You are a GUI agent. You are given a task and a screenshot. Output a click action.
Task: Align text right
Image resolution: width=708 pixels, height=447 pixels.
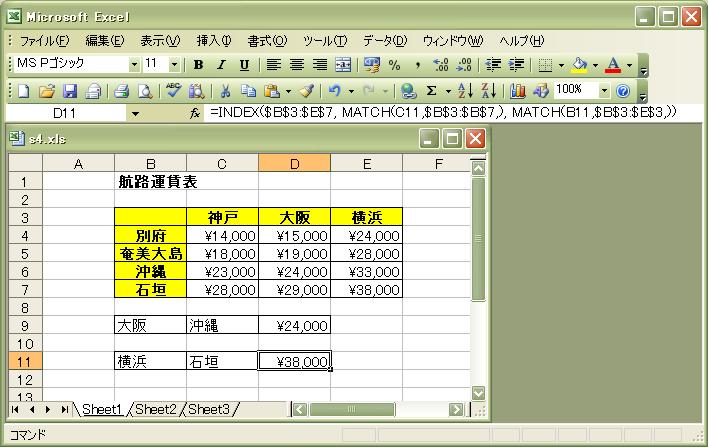pos(320,65)
